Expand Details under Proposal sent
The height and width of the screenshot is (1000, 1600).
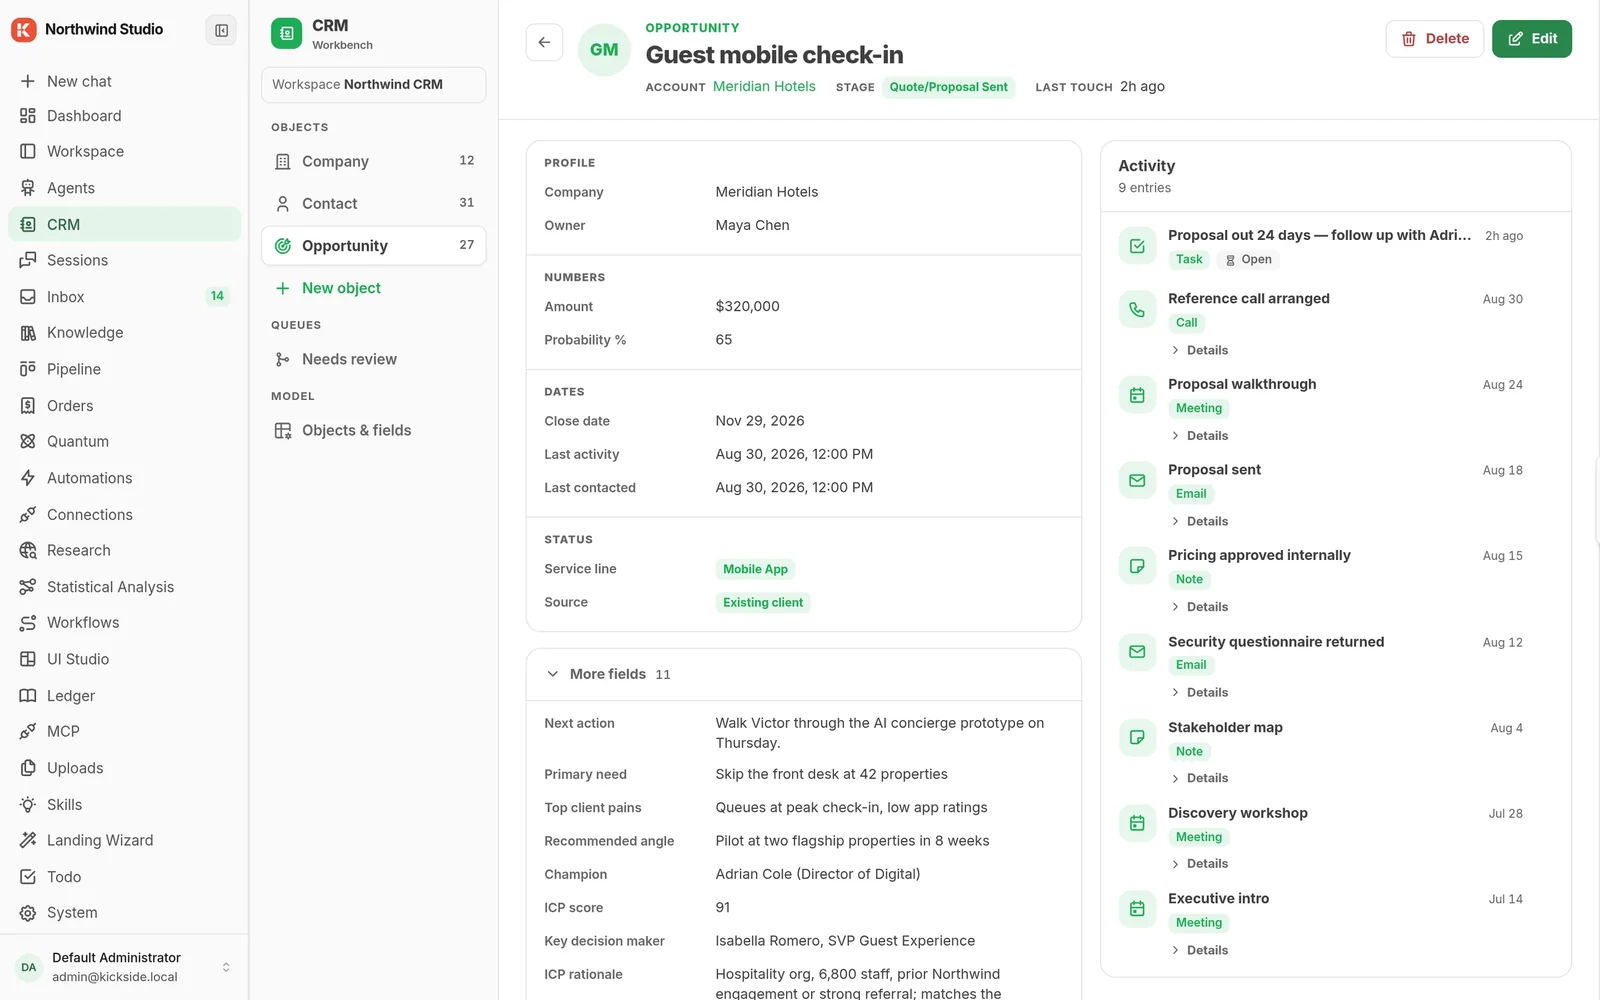(x=1199, y=521)
